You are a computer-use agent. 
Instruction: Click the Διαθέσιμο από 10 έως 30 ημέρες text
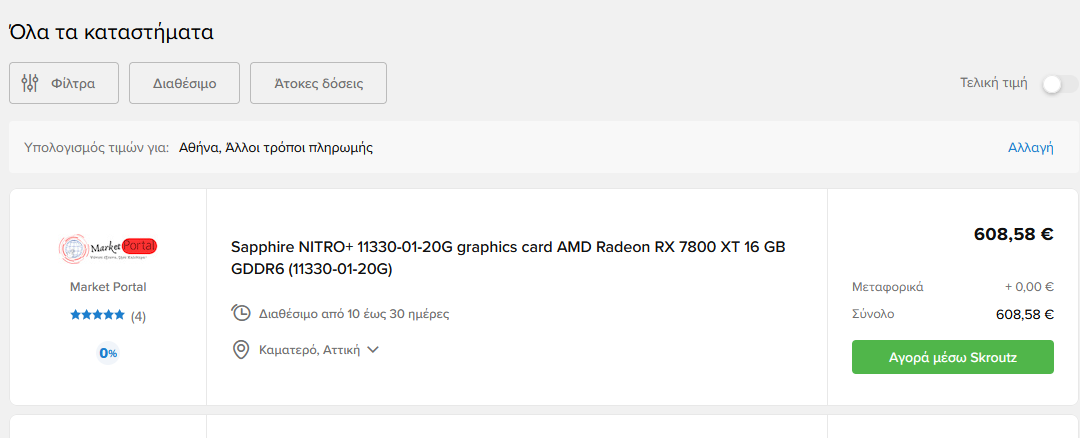point(354,314)
